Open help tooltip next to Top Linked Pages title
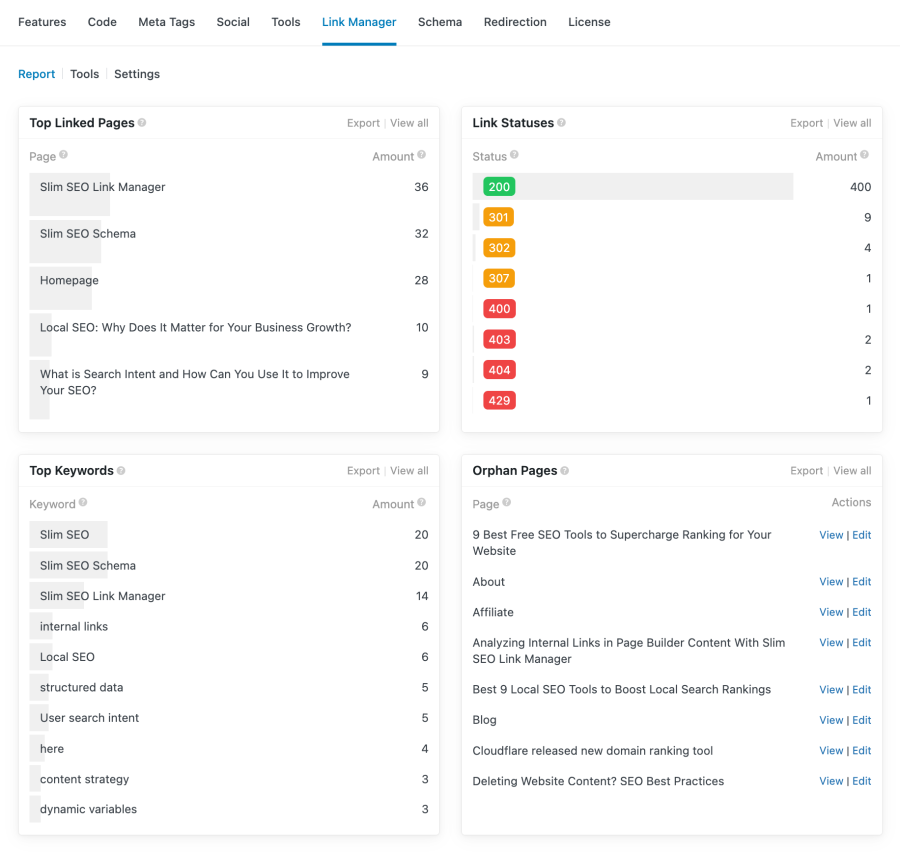 click(142, 122)
